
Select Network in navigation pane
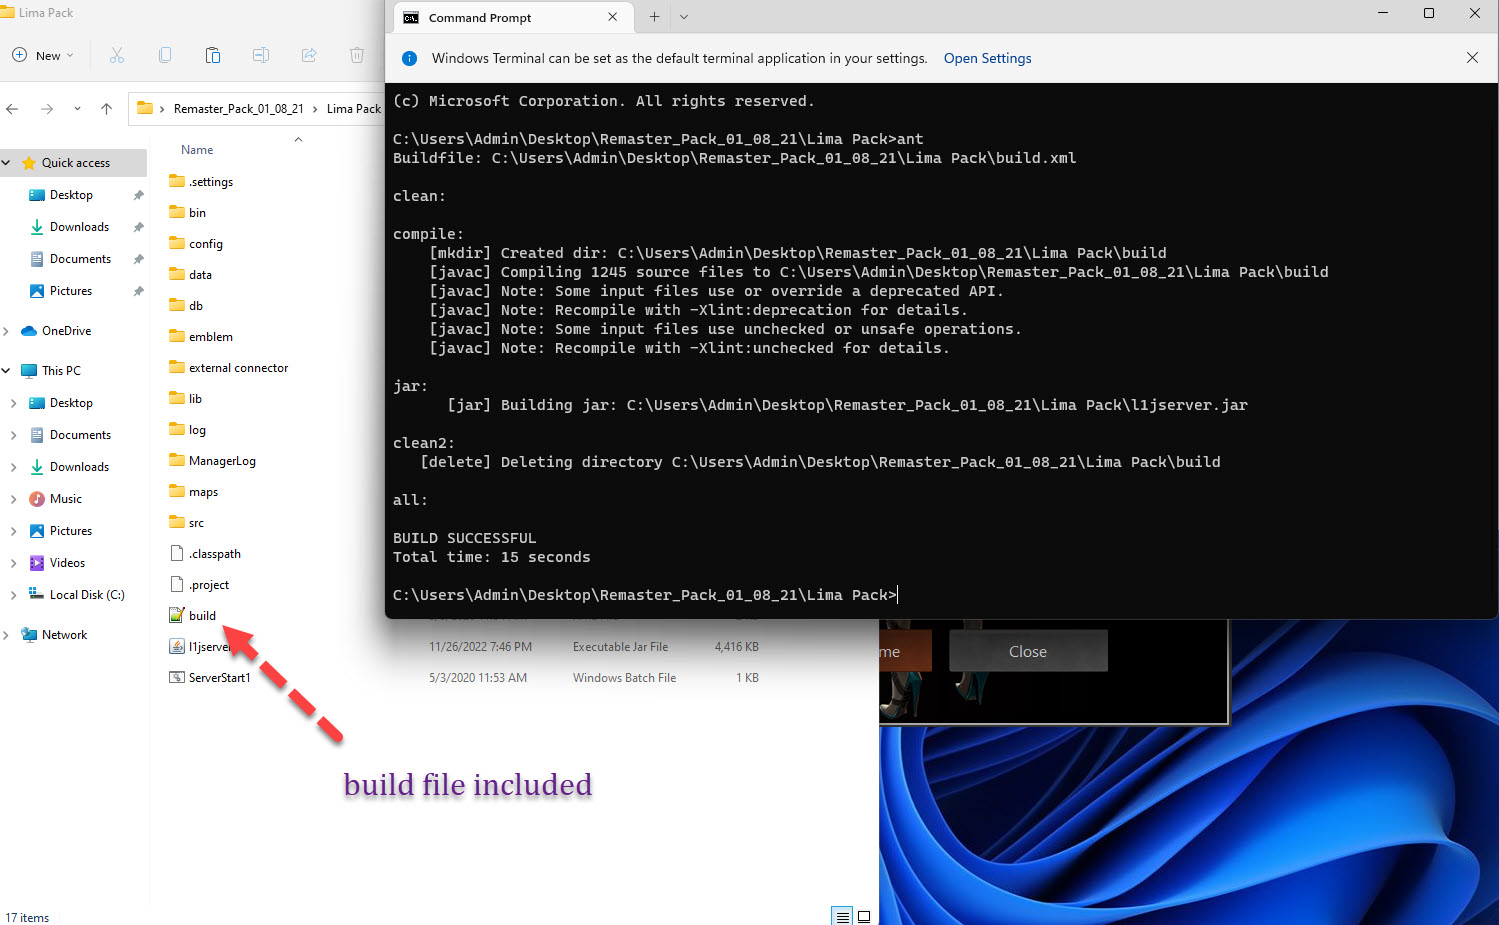pos(64,635)
